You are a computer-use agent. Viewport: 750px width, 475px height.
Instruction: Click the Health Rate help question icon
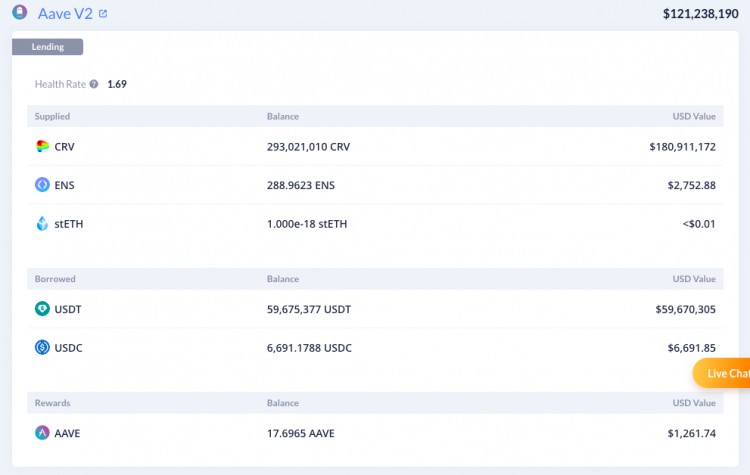(x=94, y=84)
